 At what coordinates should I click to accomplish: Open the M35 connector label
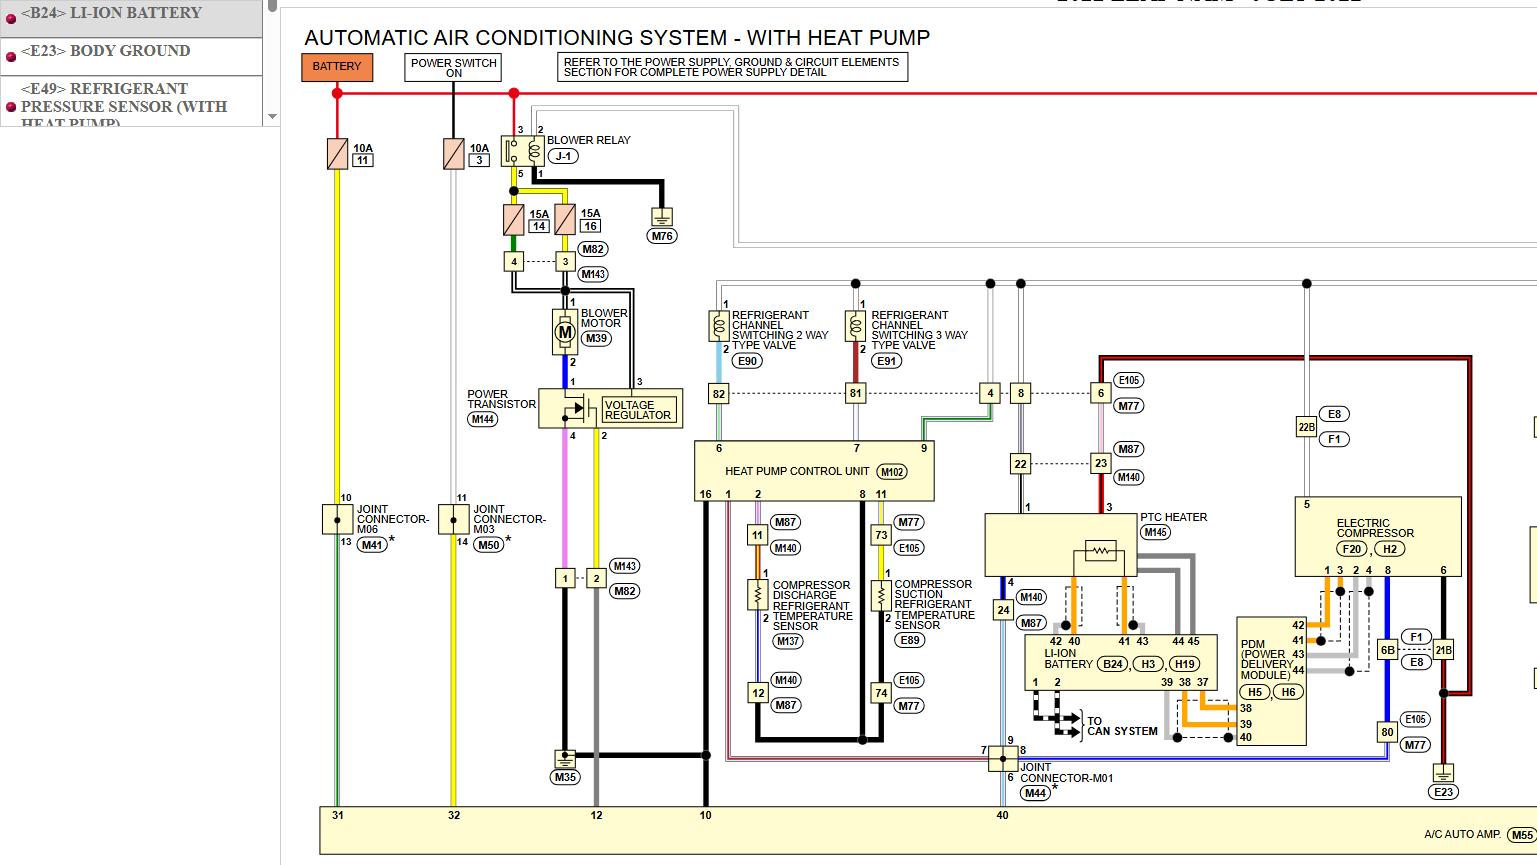point(565,777)
